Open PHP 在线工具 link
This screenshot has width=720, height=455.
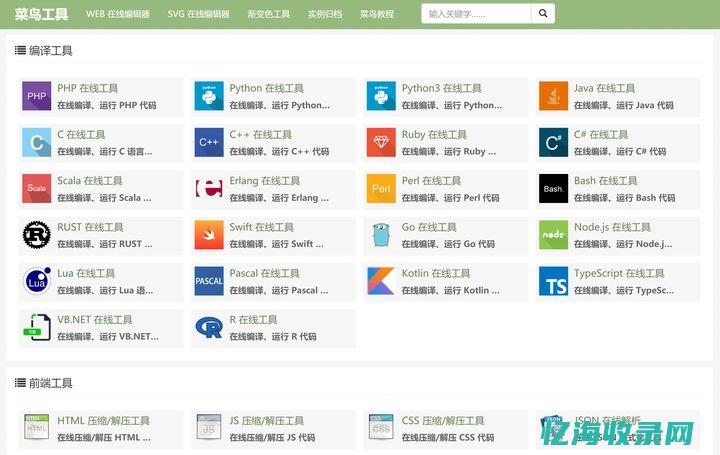click(x=88, y=88)
